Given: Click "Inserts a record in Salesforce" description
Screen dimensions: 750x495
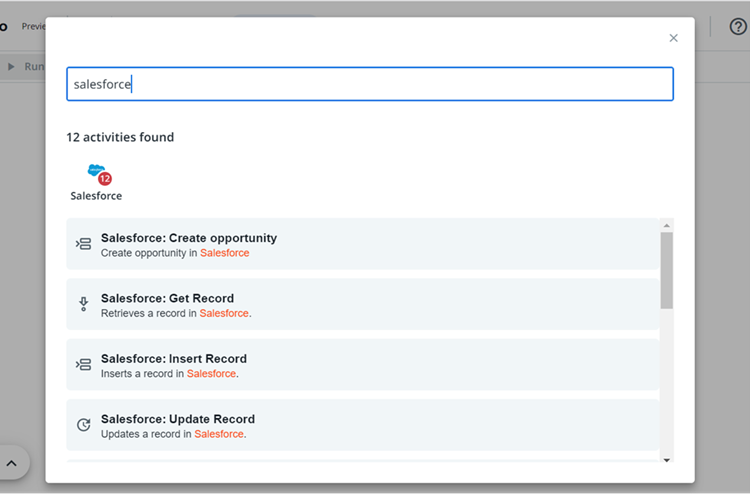Looking at the screenshot, I should (169, 374).
